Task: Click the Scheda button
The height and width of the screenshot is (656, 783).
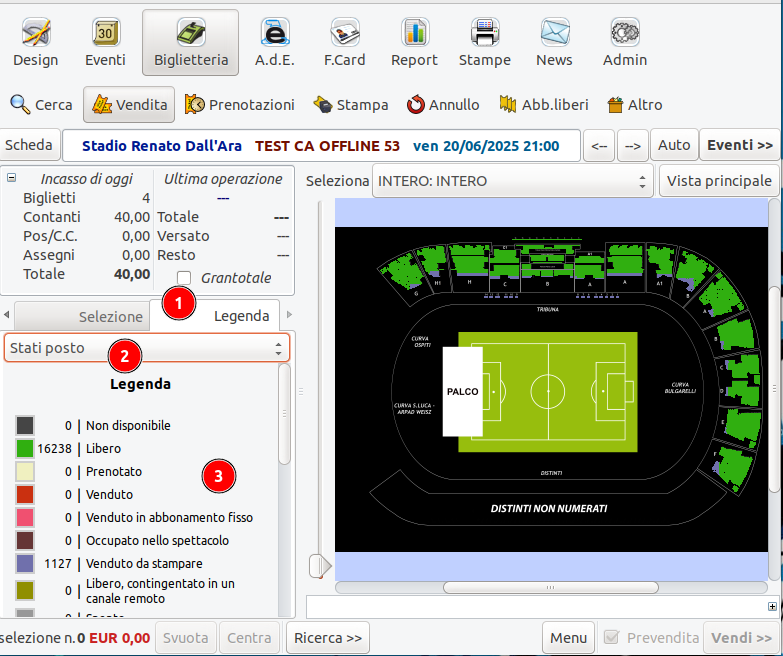Action: [x=29, y=145]
